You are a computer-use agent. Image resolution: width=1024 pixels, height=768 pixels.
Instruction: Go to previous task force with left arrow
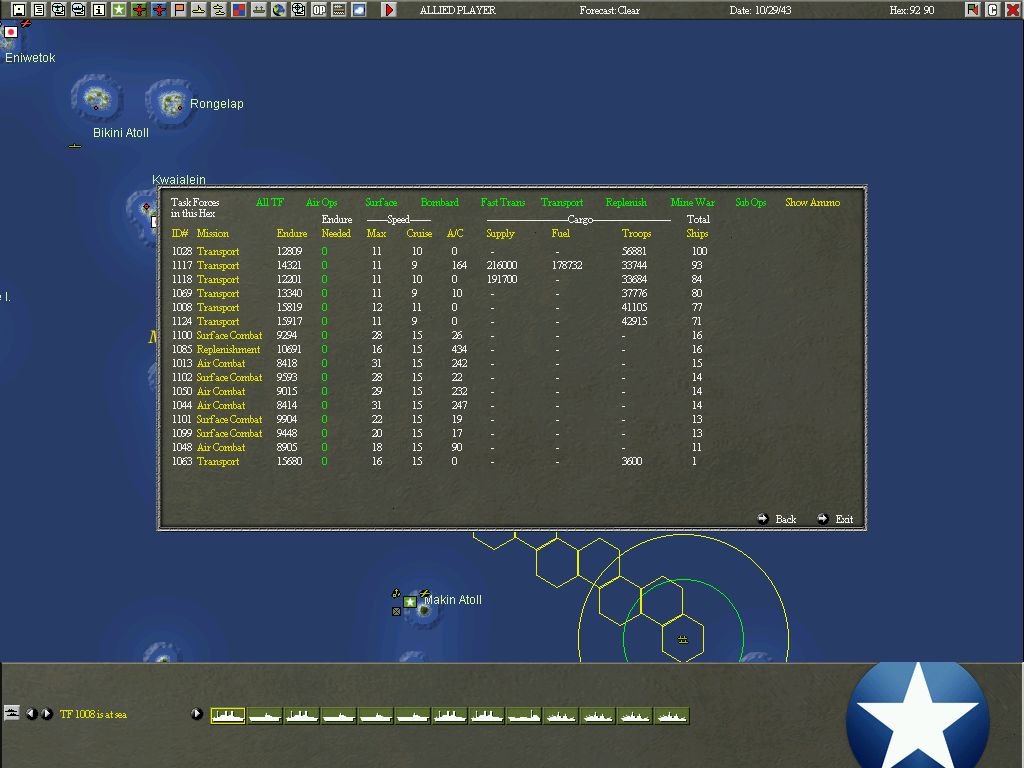(x=31, y=714)
